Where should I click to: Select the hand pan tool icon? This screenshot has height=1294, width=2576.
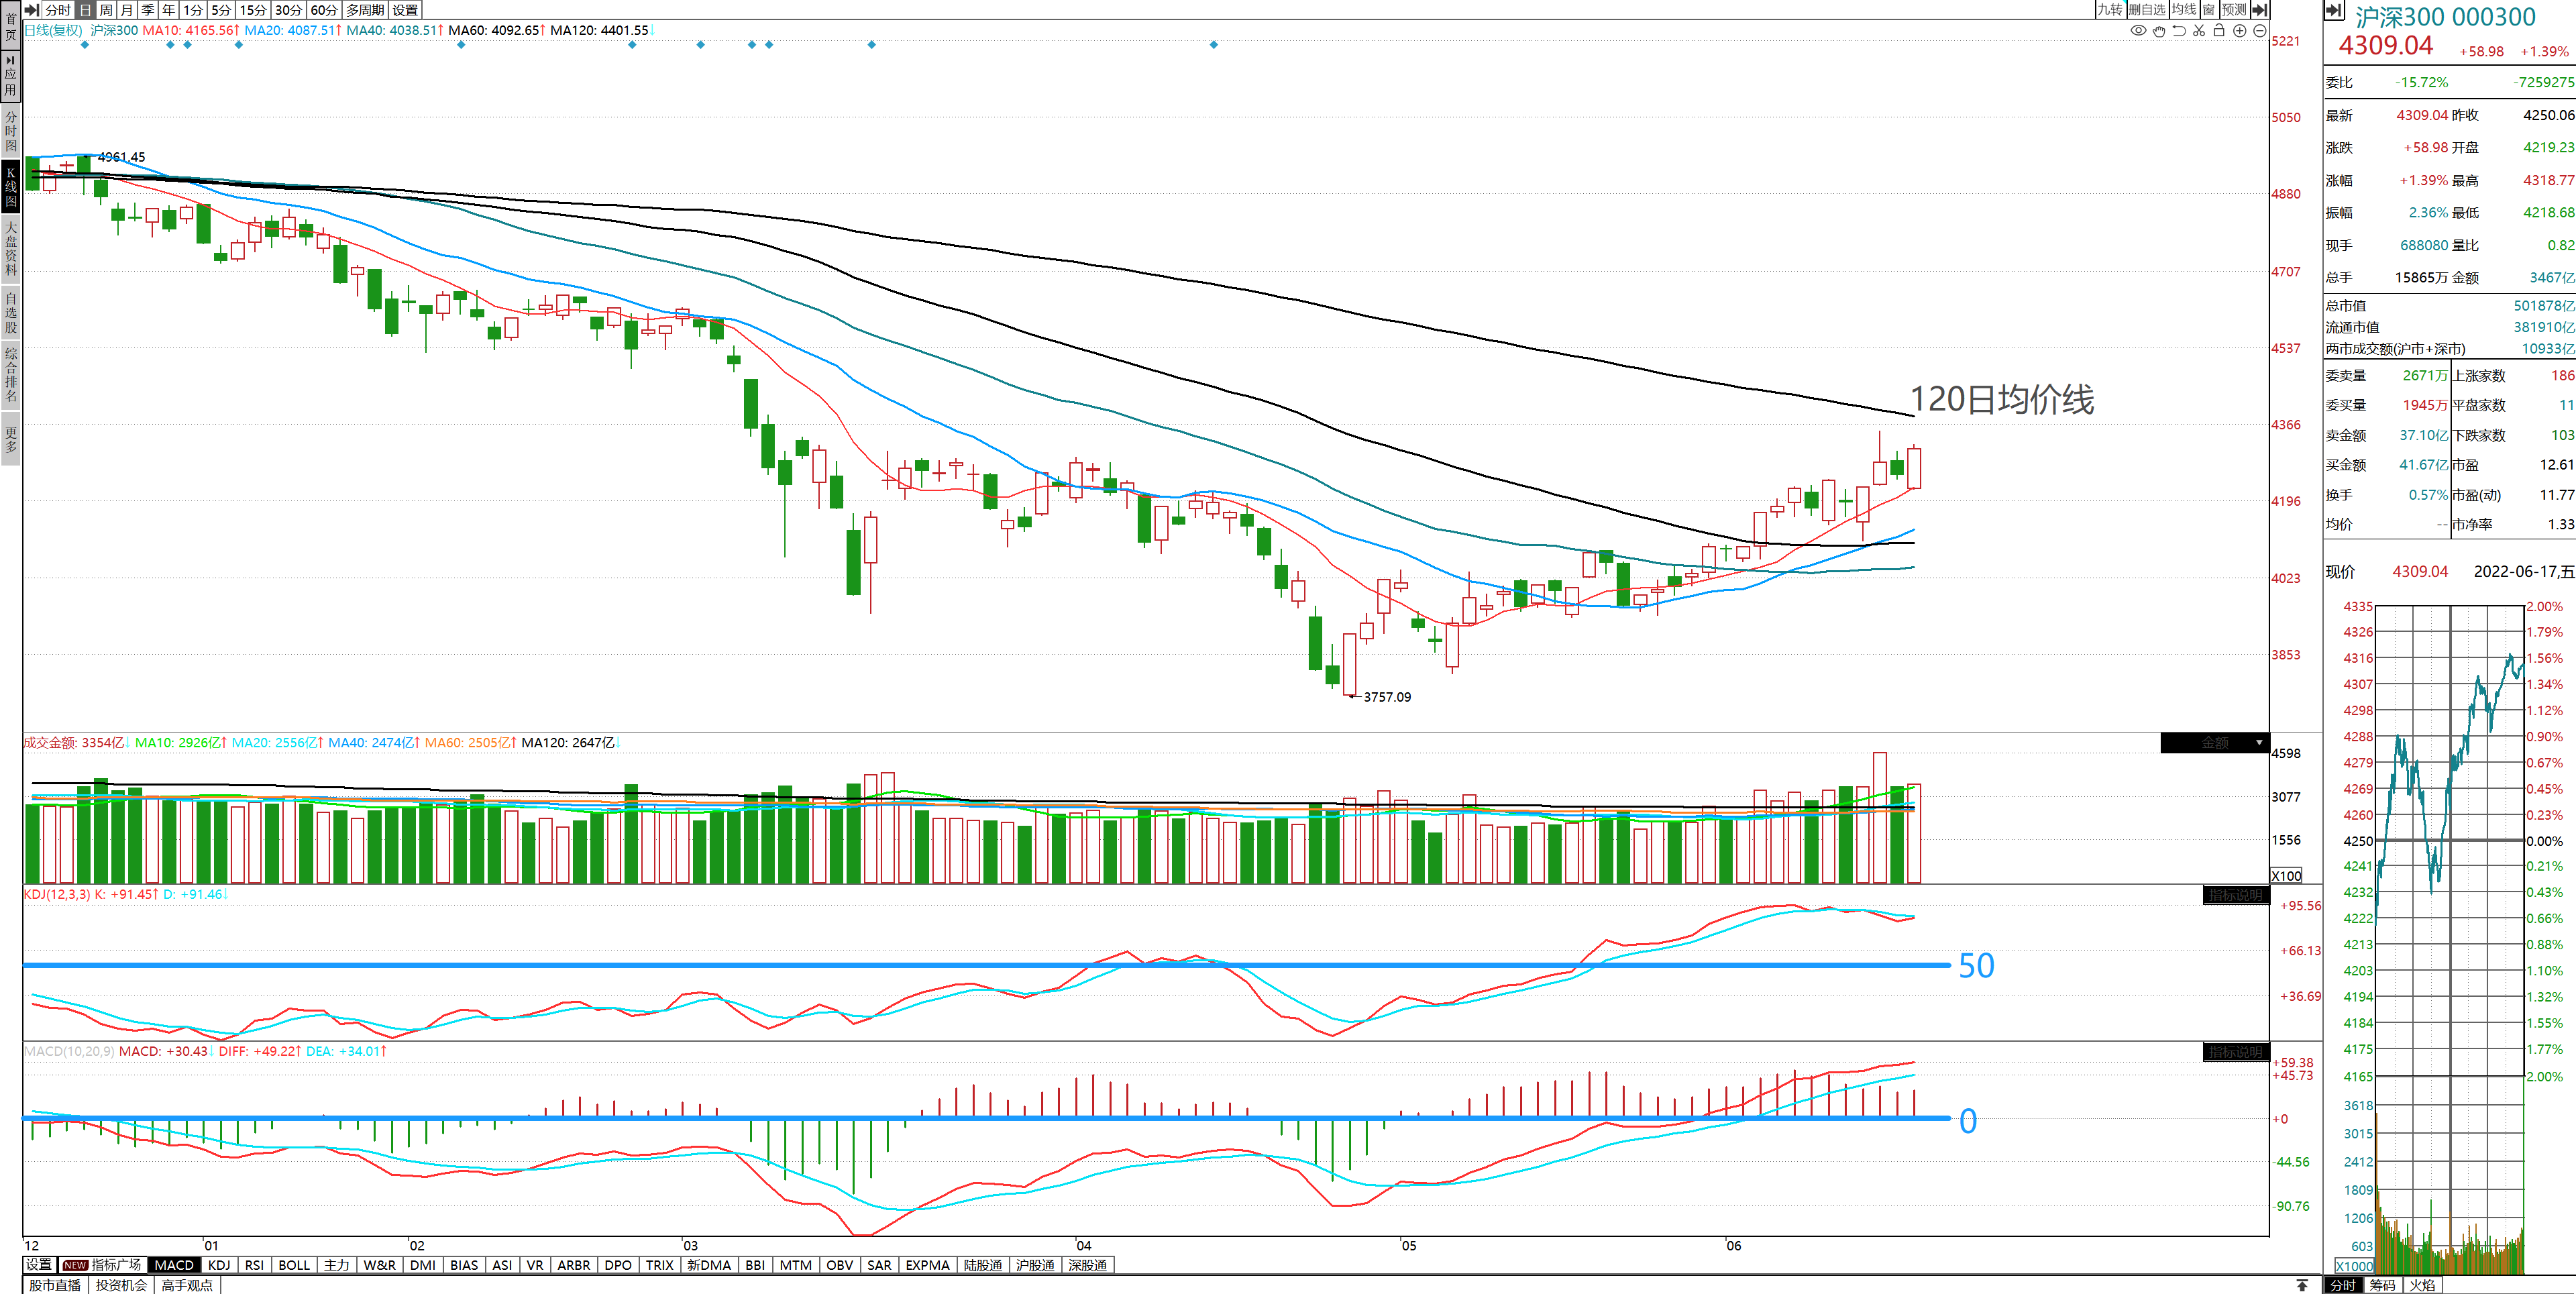coord(2159,30)
